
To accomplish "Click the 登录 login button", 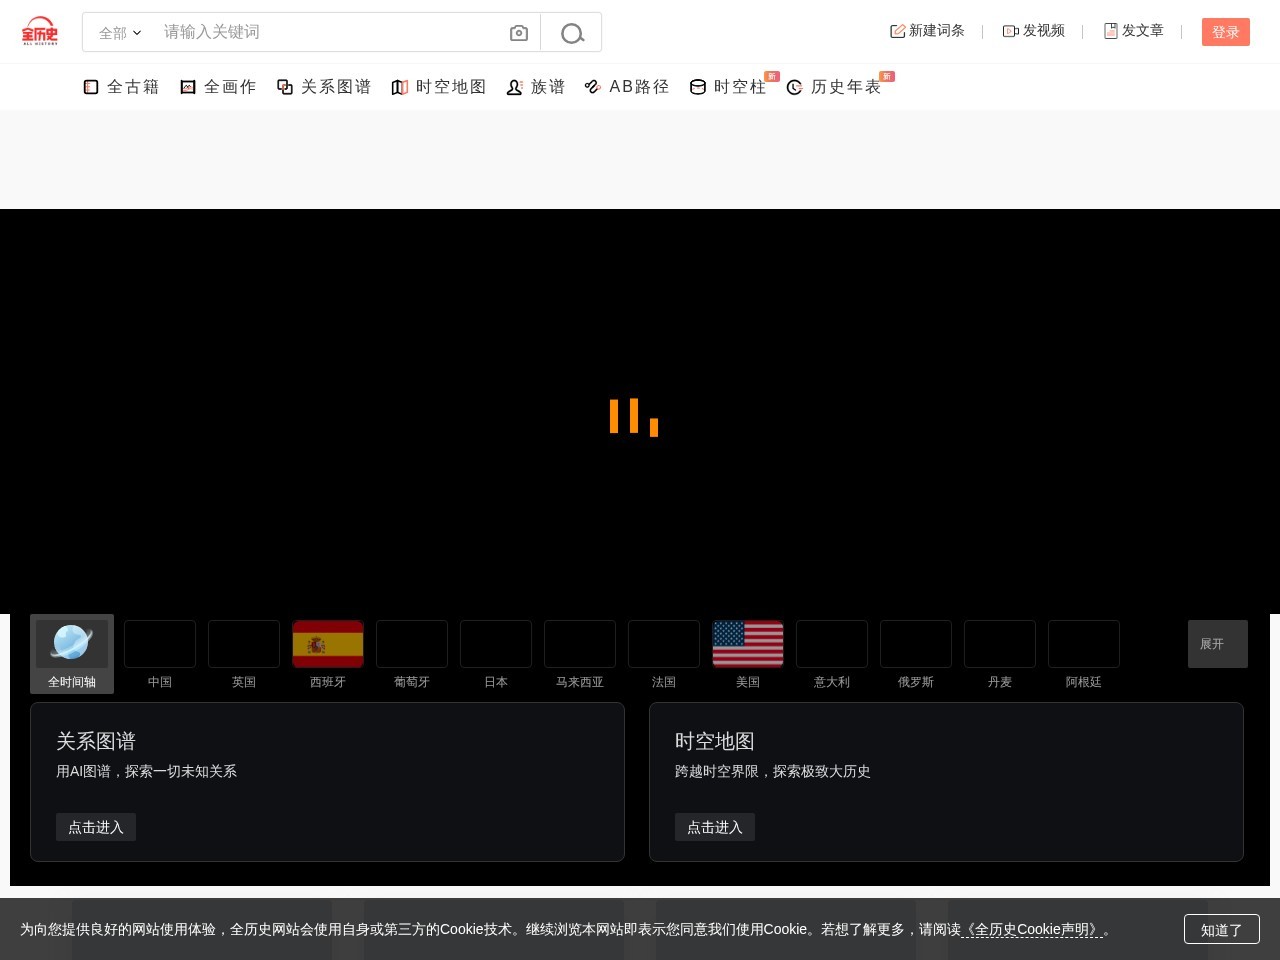I will pos(1226,32).
